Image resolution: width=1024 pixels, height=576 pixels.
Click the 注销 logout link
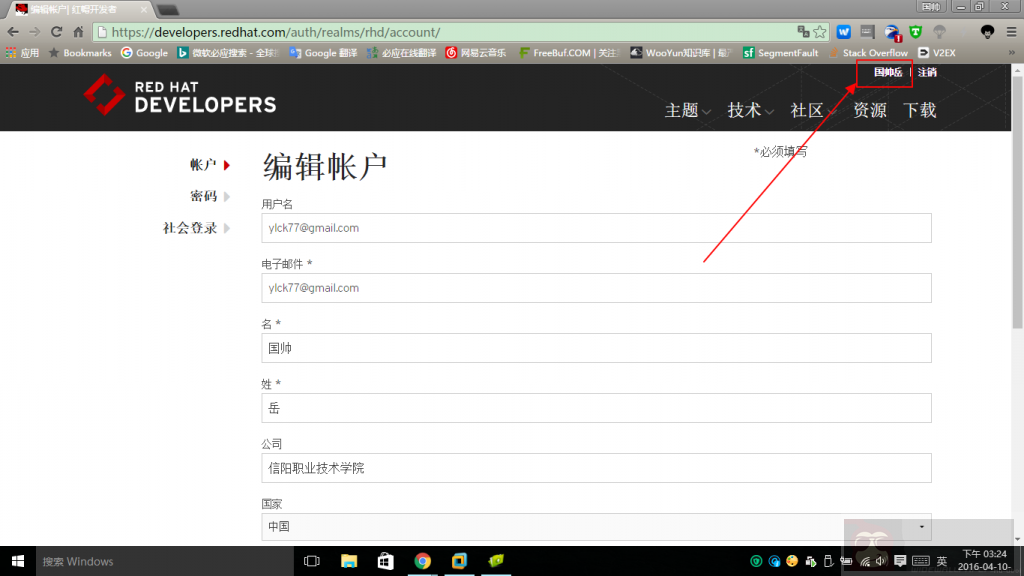pos(925,71)
